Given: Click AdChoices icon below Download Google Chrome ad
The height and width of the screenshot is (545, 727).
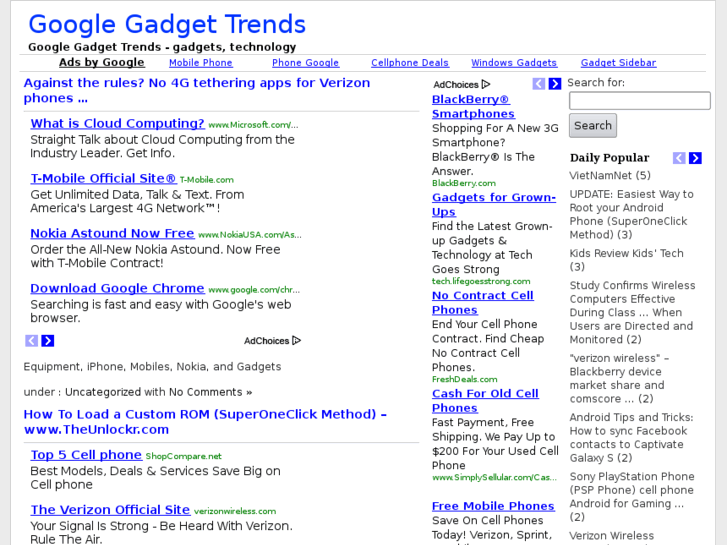Looking at the screenshot, I should tap(296, 341).
